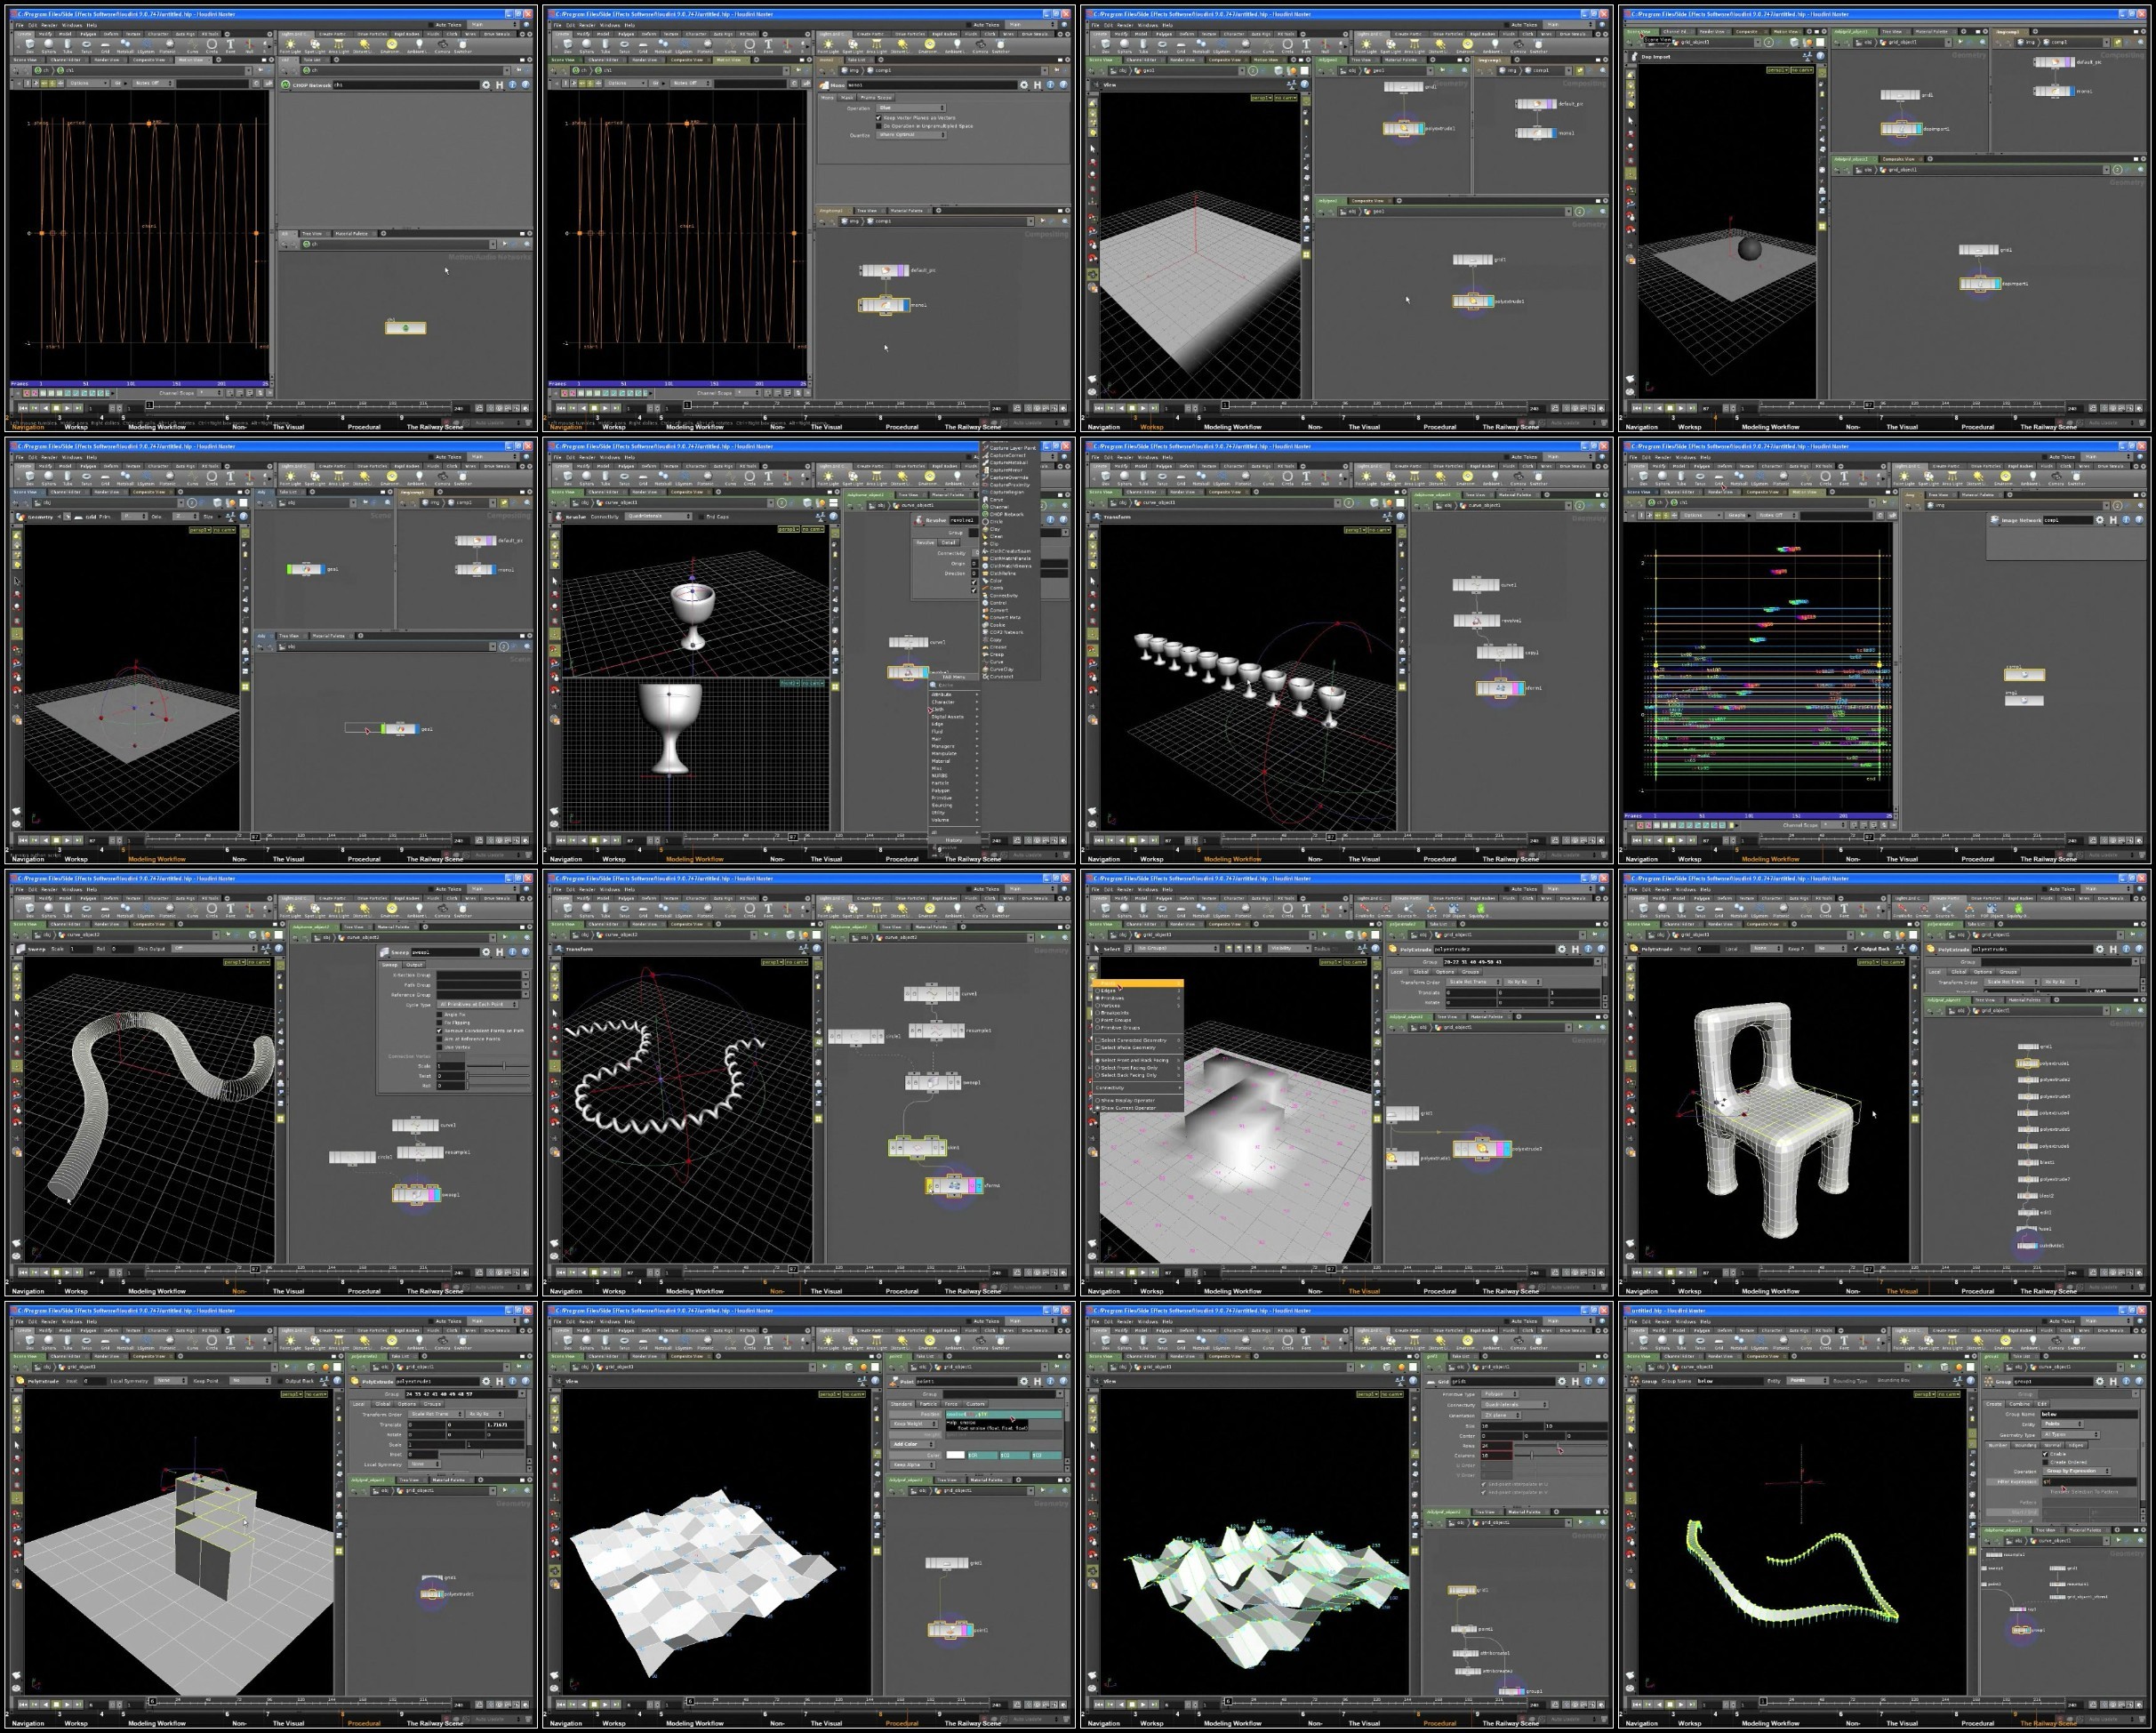Open the Operation dropdown showing Blue
Screen dimensions: 2156x1733
point(910,108)
